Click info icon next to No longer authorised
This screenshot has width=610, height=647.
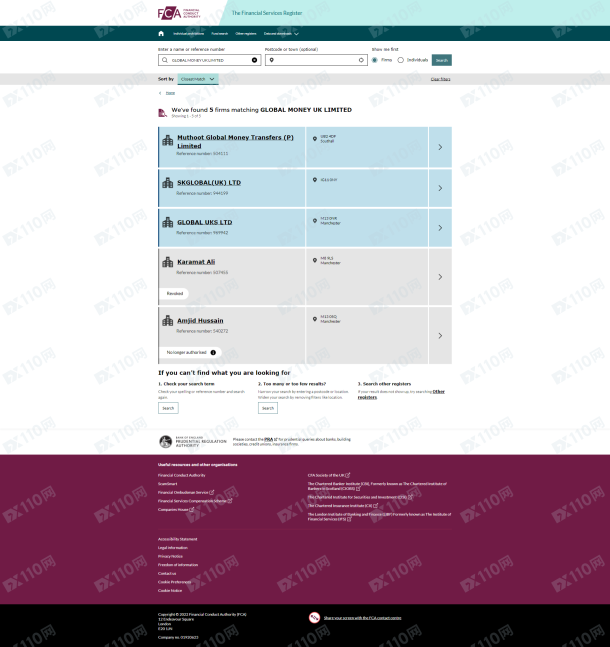point(213,352)
